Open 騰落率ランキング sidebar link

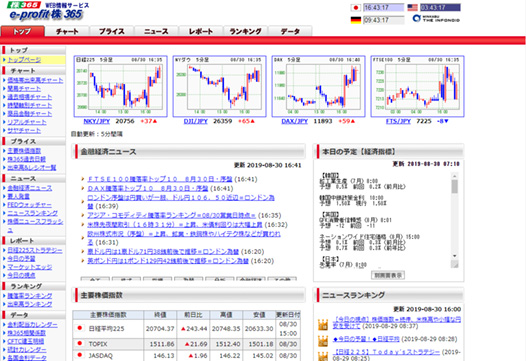coord(30,296)
